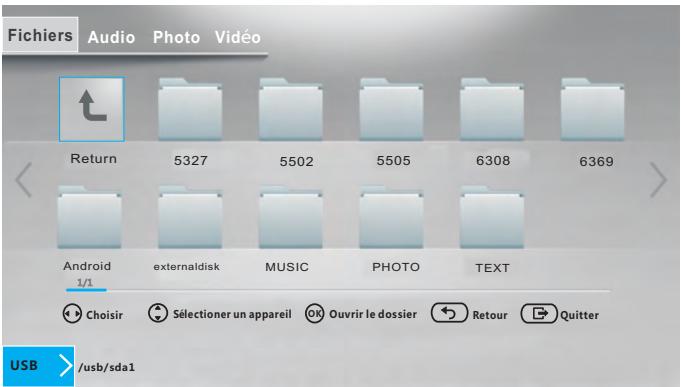Click the Android folder name
Image resolution: width=681 pixels, height=387 pixels.
(x=87, y=266)
